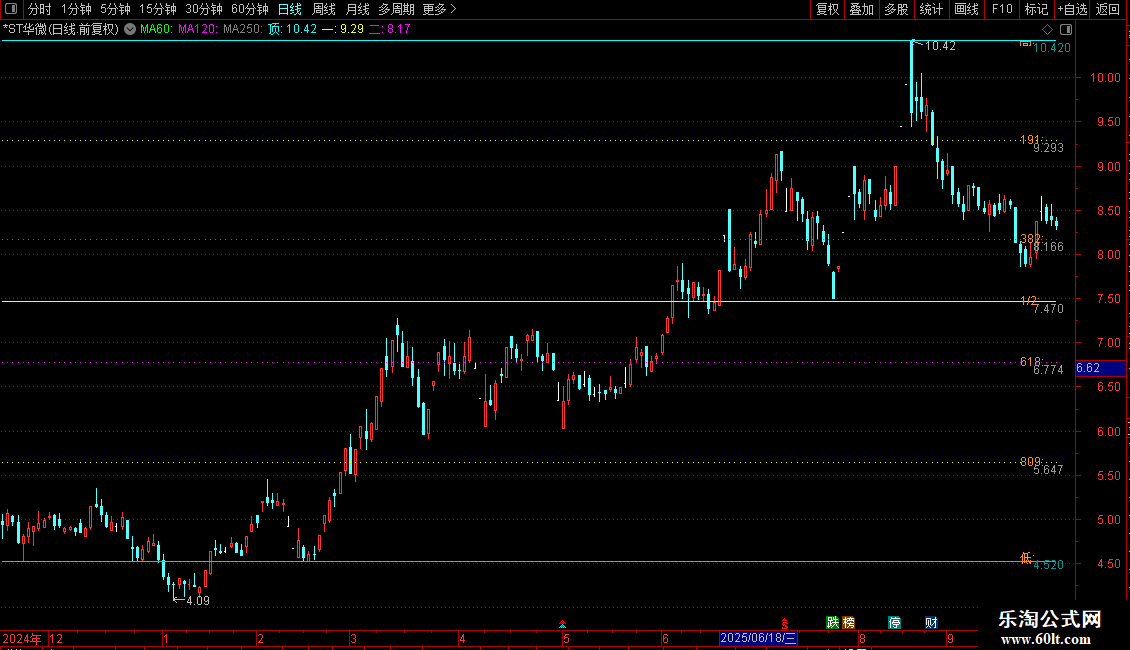
Task: Click the 一: 9.29 value label
Action: click(343, 30)
